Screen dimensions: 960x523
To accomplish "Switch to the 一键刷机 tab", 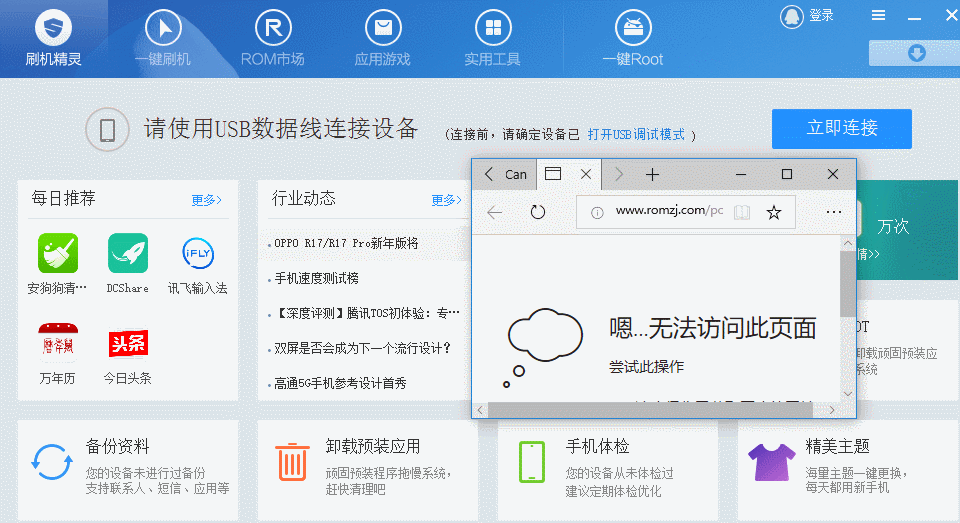I will tap(163, 38).
